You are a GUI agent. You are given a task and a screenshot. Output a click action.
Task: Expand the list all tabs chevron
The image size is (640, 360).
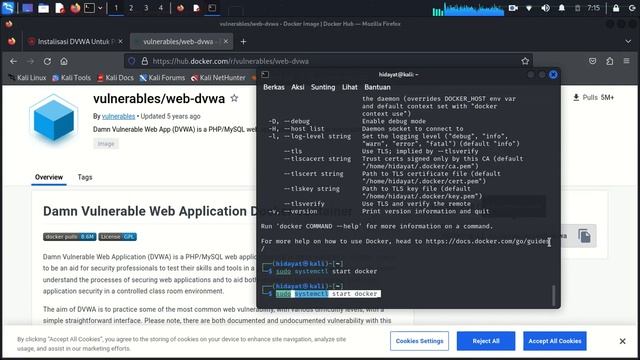click(x=628, y=41)
